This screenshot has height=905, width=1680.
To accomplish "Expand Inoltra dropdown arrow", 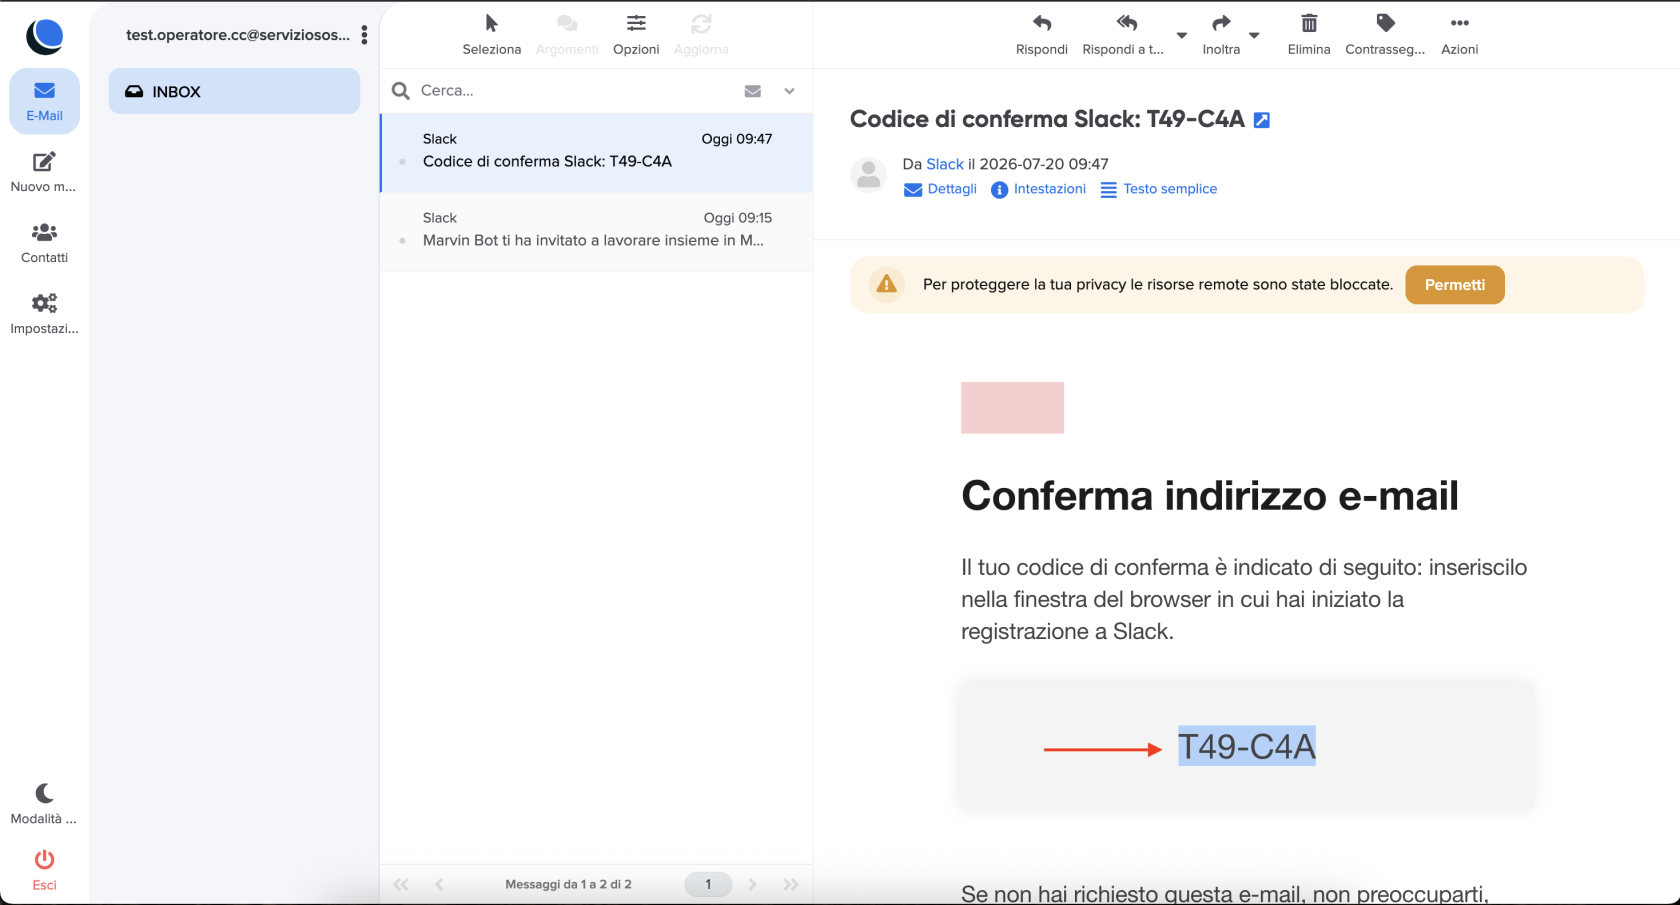I will click(1254, 35).
